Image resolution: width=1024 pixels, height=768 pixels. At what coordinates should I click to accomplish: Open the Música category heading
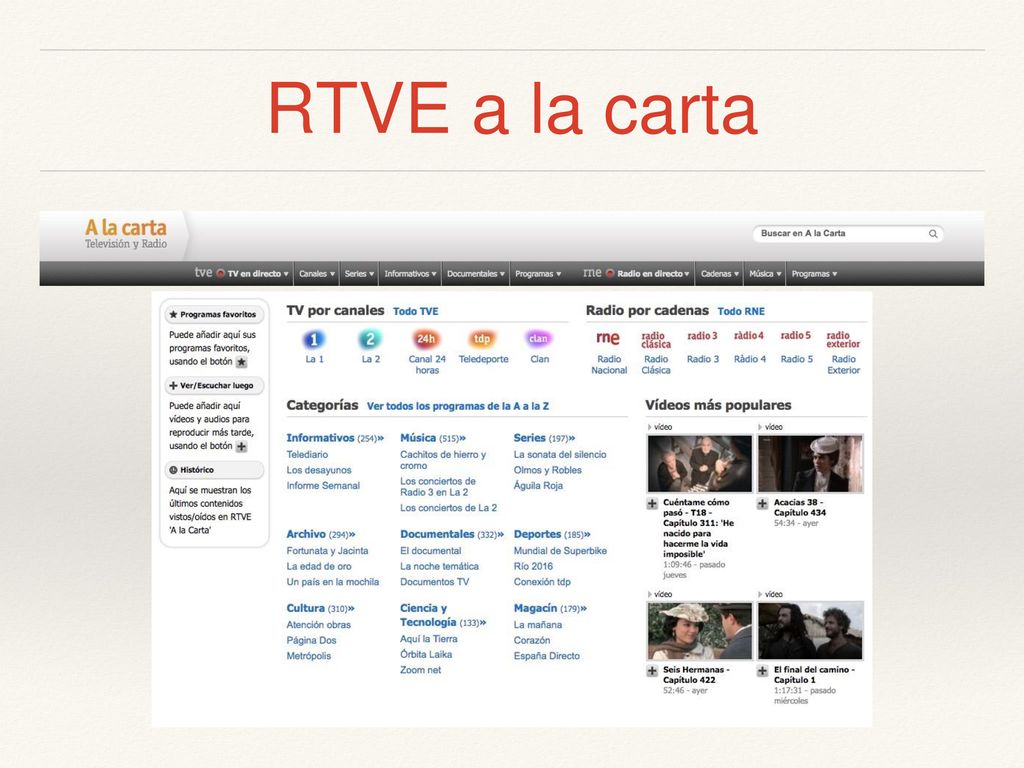click(433, 438)
